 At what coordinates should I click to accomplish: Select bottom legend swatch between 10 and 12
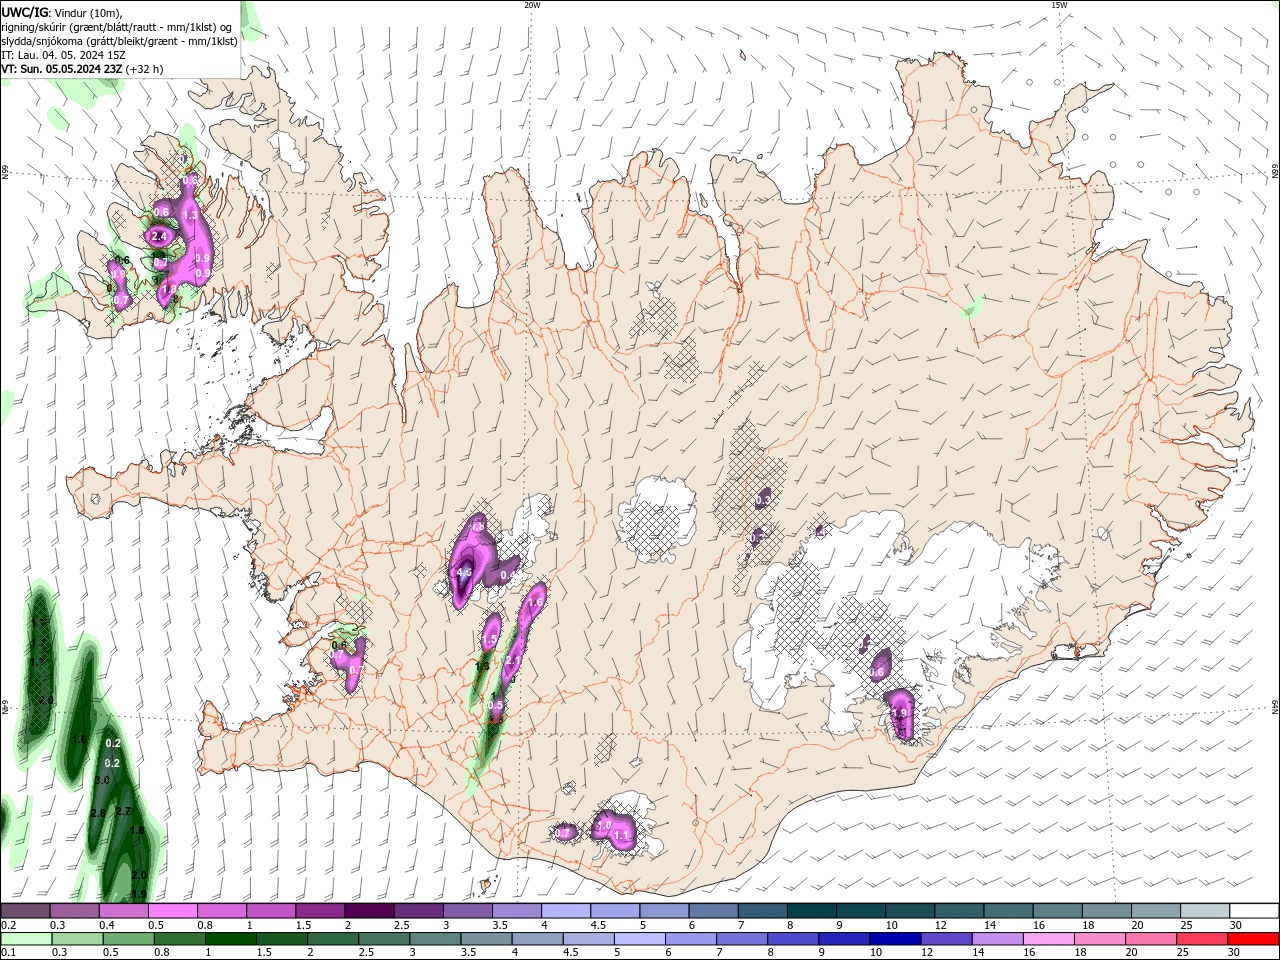pos(895,939)
